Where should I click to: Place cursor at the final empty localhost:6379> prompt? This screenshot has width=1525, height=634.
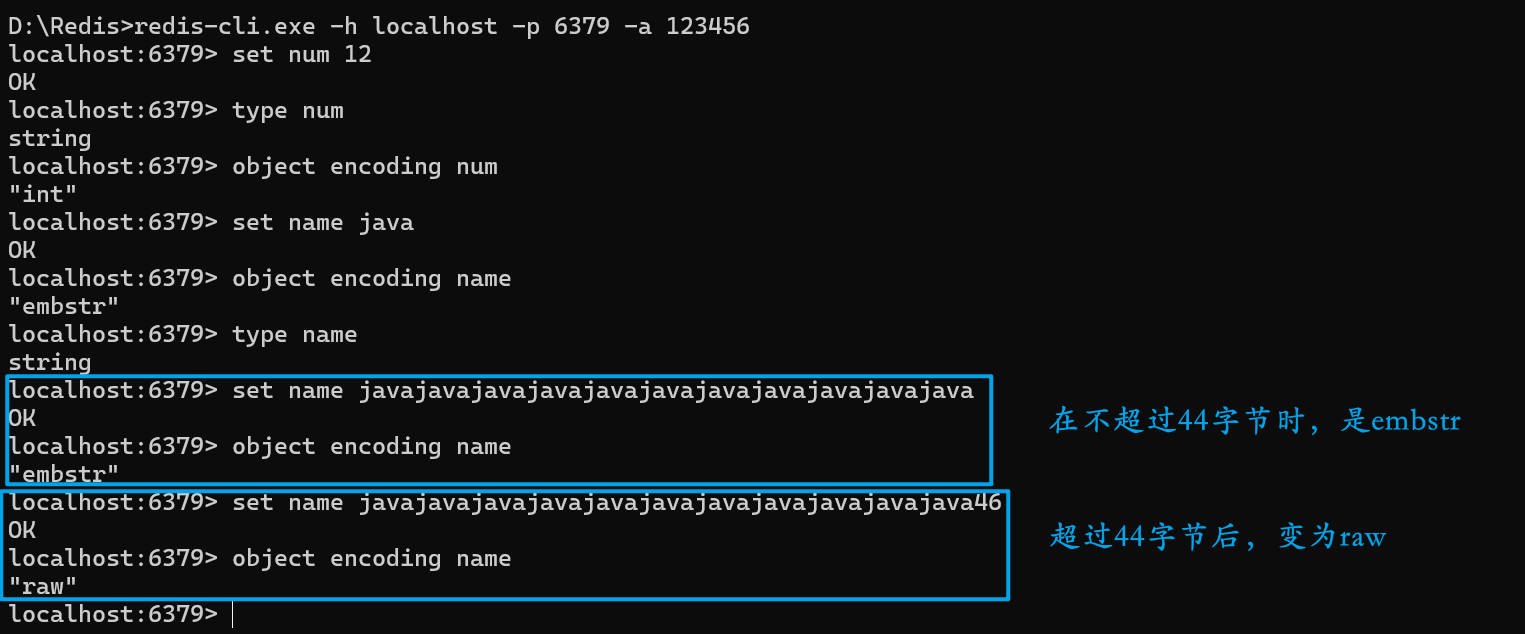[231, 615]
